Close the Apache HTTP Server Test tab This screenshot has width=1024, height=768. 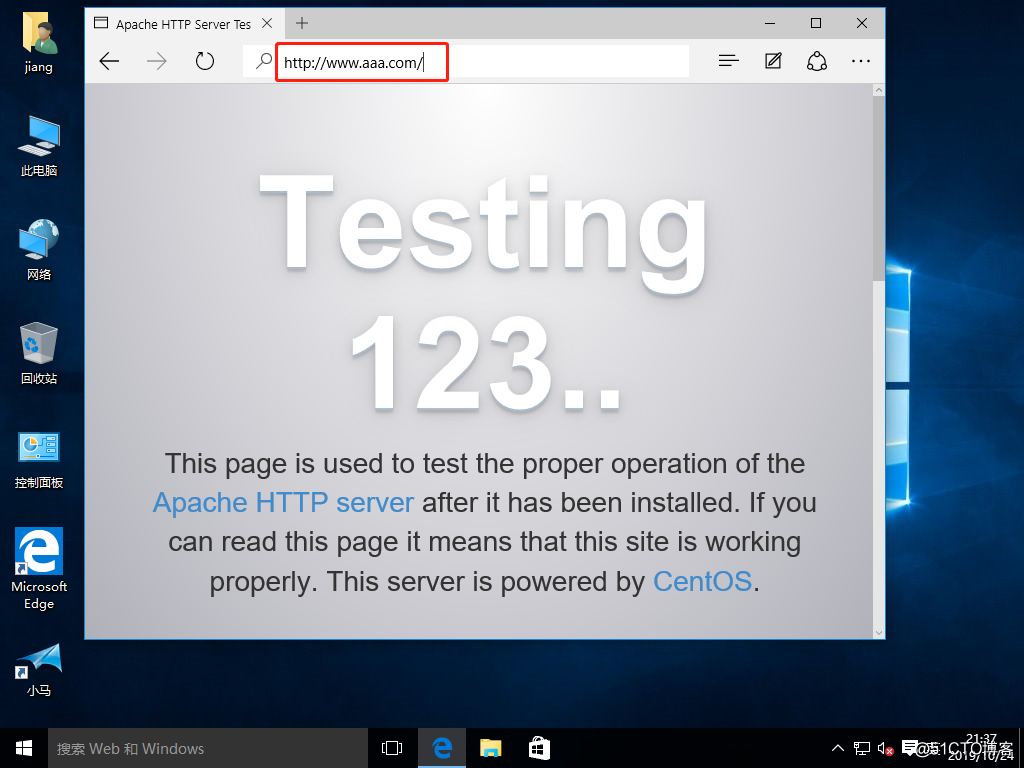tap(267, 24)
